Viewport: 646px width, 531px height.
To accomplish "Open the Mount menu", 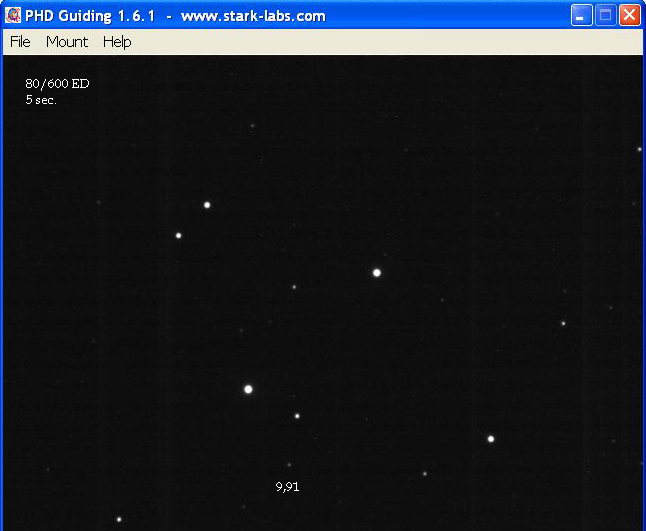I will tap(67, 42).
